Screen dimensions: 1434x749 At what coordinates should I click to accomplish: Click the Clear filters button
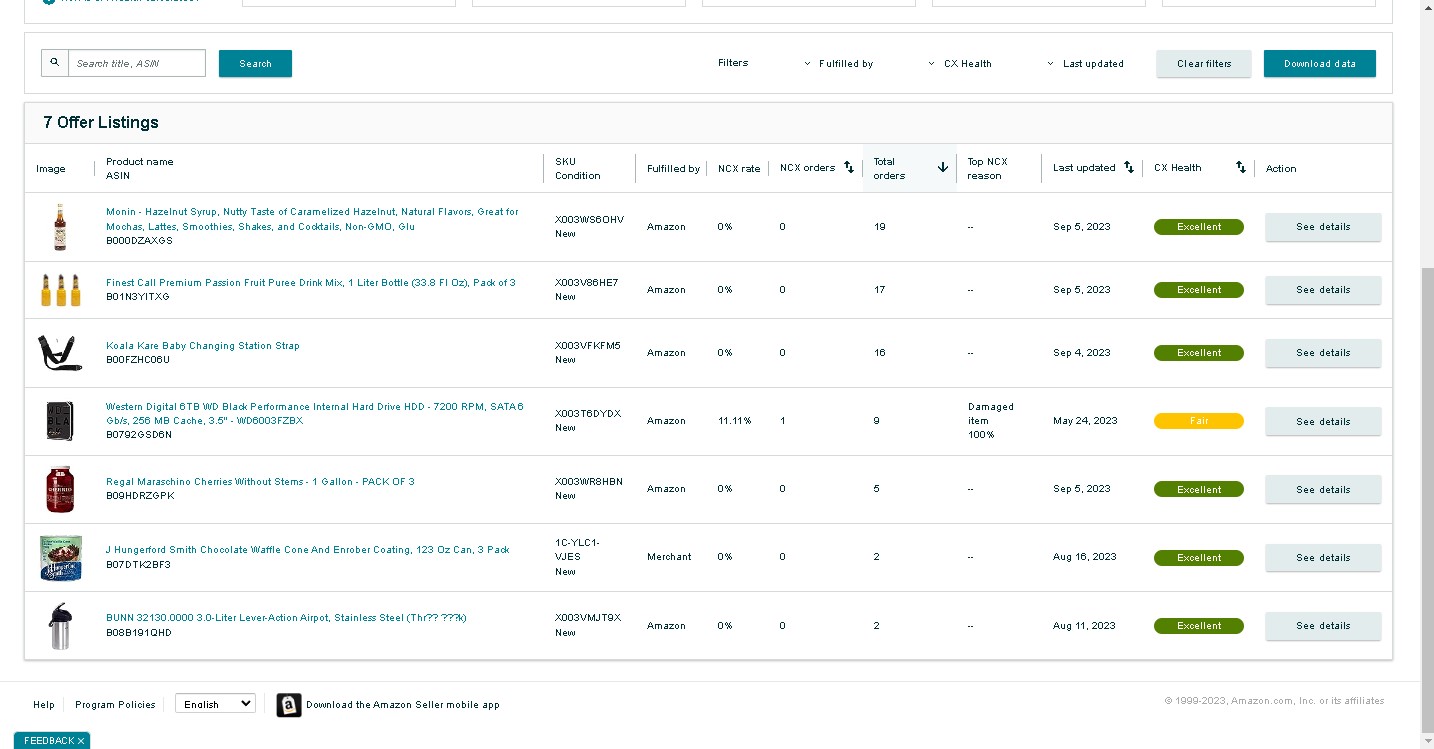point(1204,64)
